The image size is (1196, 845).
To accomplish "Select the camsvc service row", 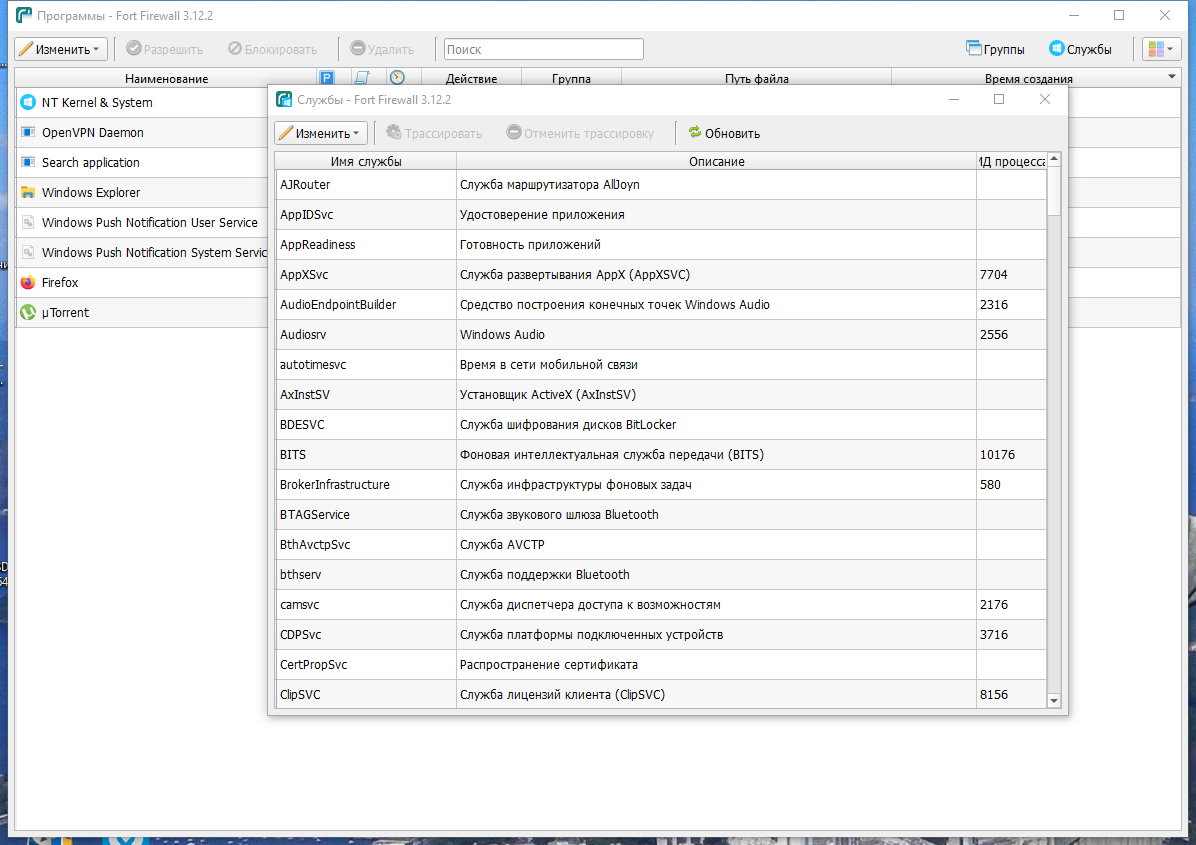I will [x=661, y=605].
